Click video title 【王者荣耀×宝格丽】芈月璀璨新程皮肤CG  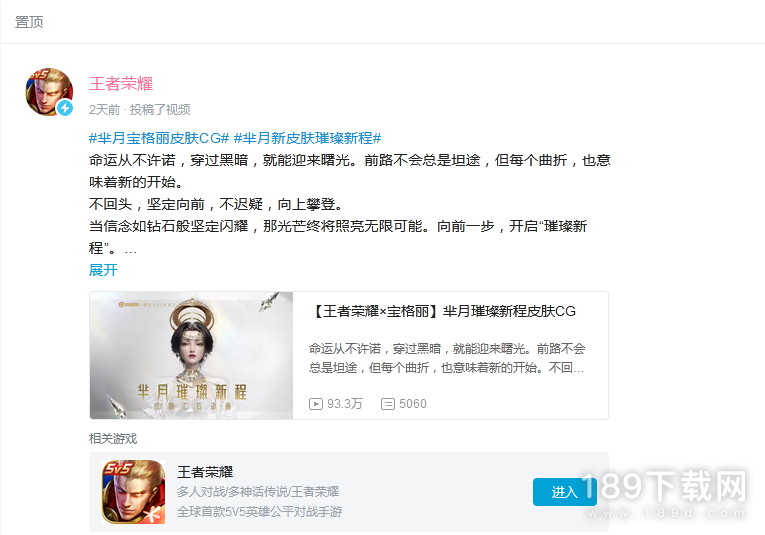[443, 311]
